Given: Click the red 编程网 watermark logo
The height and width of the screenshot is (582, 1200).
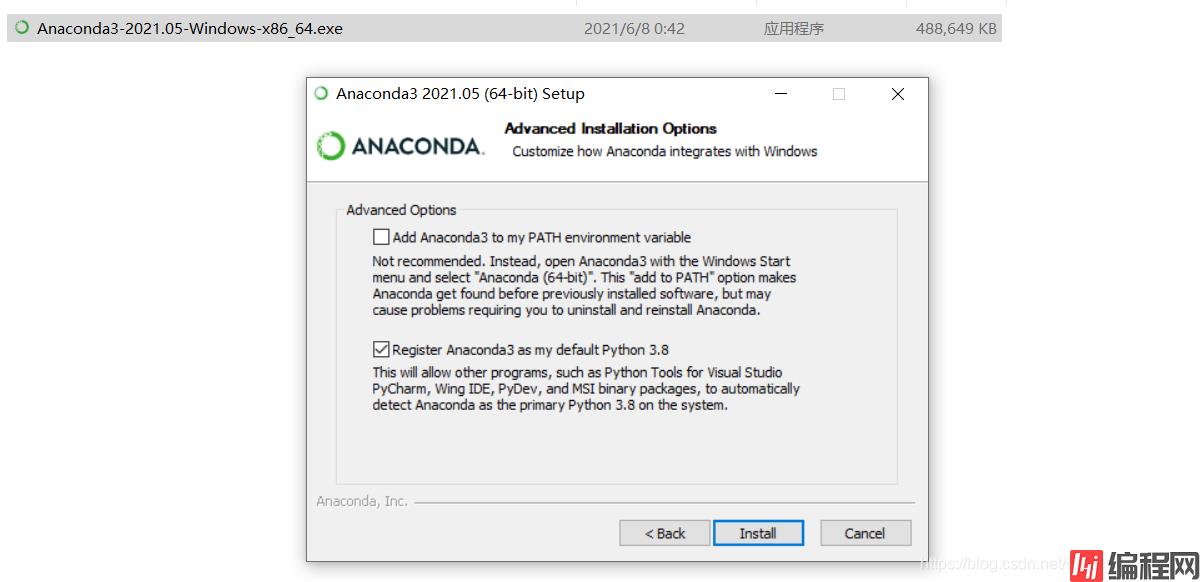Looking at the screenshot, I should pos(1129,563).
